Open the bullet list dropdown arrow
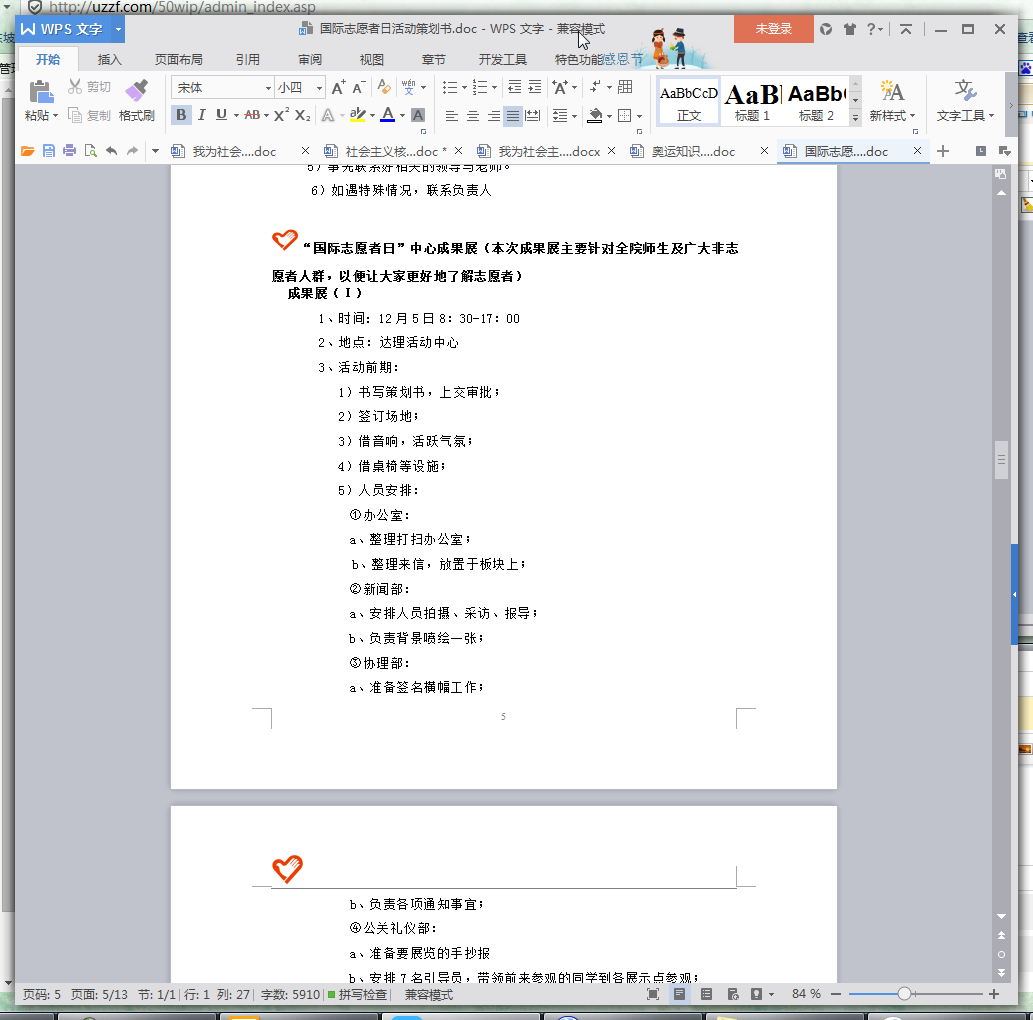 pyautogui.click(x=464, y=87)
